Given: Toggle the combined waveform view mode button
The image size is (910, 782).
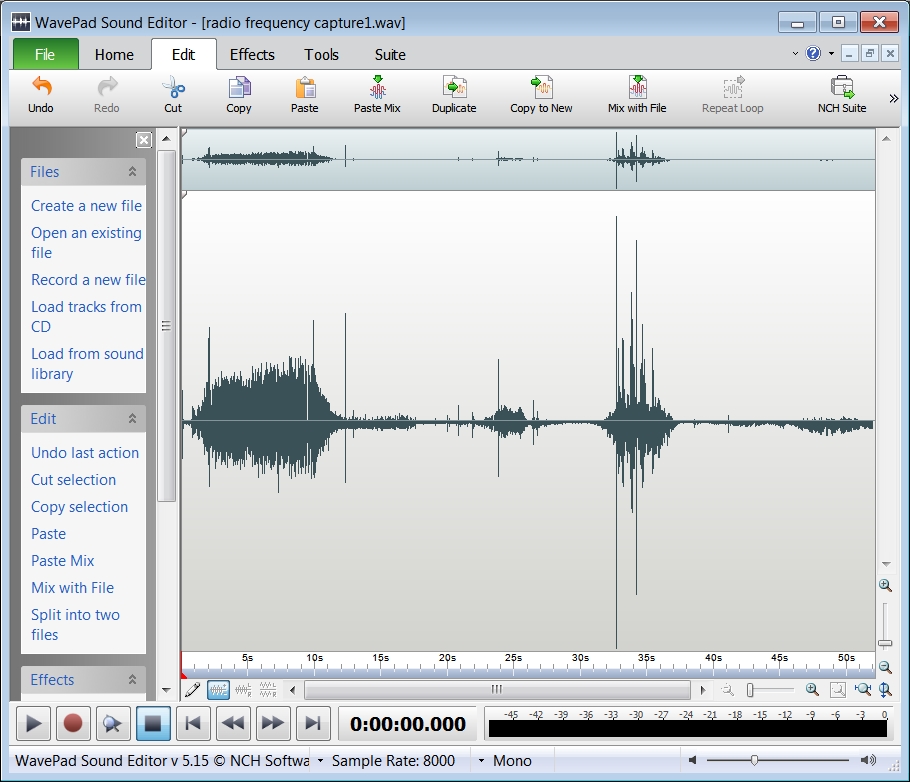Looking at the screenshot, I should [218, 690].
